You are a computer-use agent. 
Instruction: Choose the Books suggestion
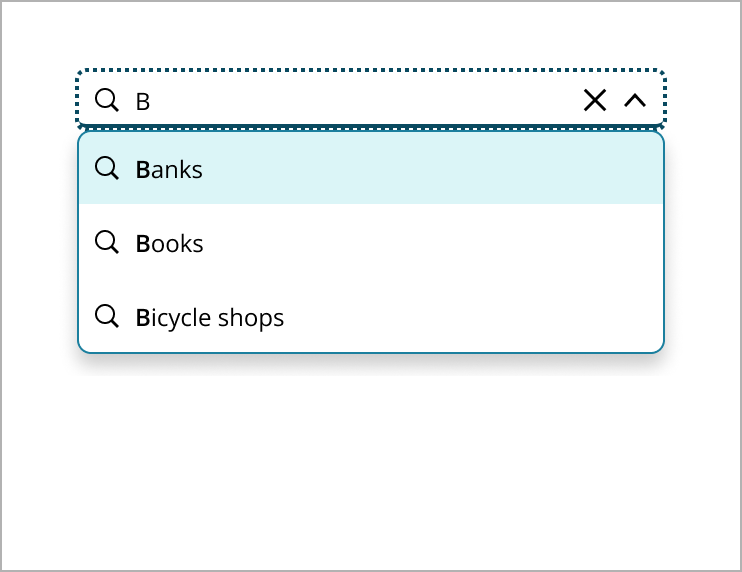click(x=170, y=244)
